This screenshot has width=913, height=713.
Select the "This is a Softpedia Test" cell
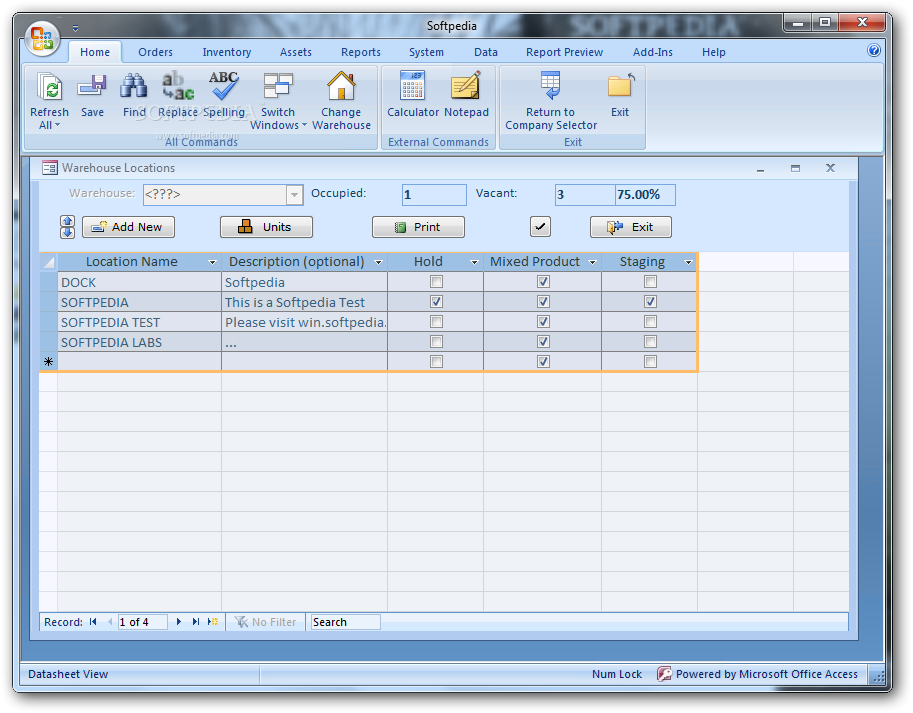[x=305, y=302]
